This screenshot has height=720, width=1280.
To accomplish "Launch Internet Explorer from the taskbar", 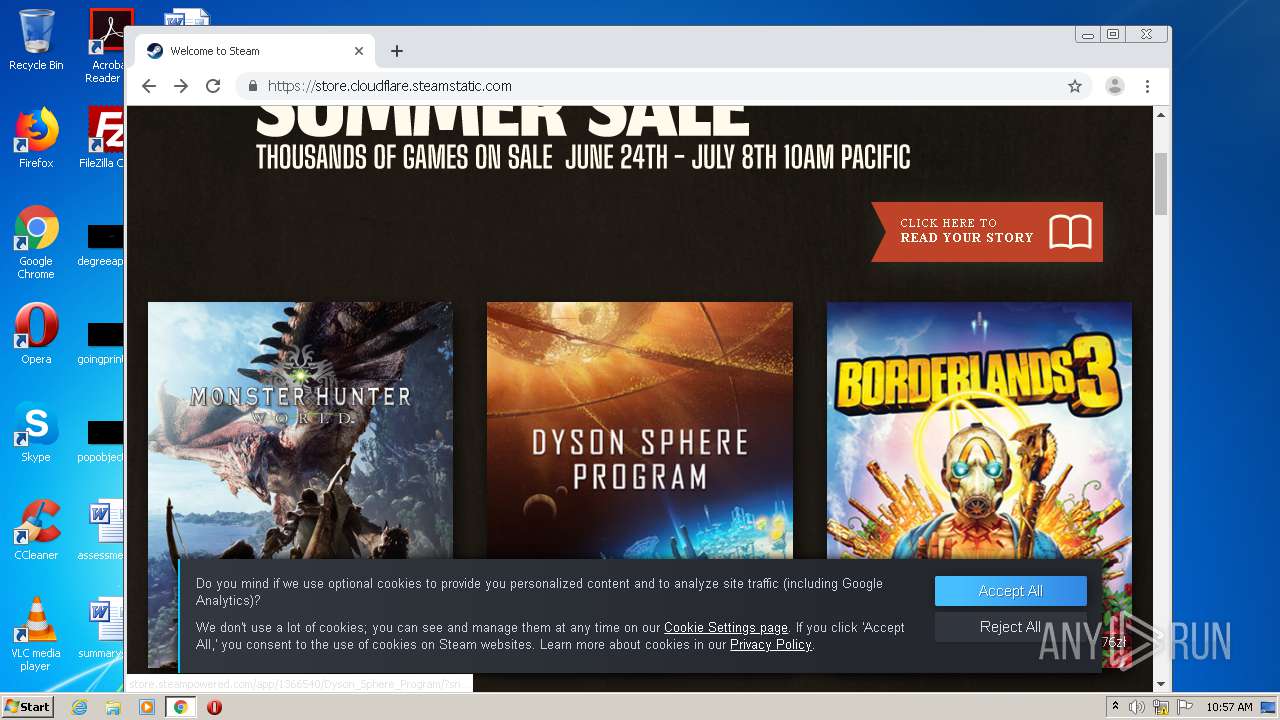I will pyautogui.click(x=79, y=707).
